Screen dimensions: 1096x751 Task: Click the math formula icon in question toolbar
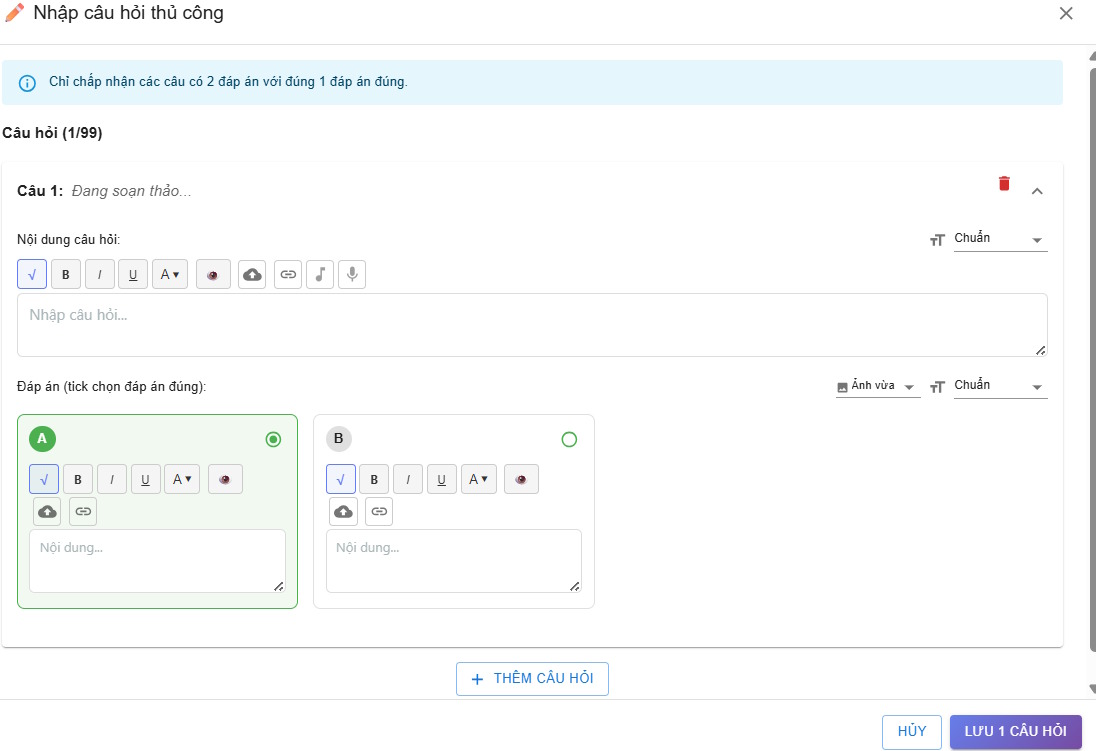32,275
